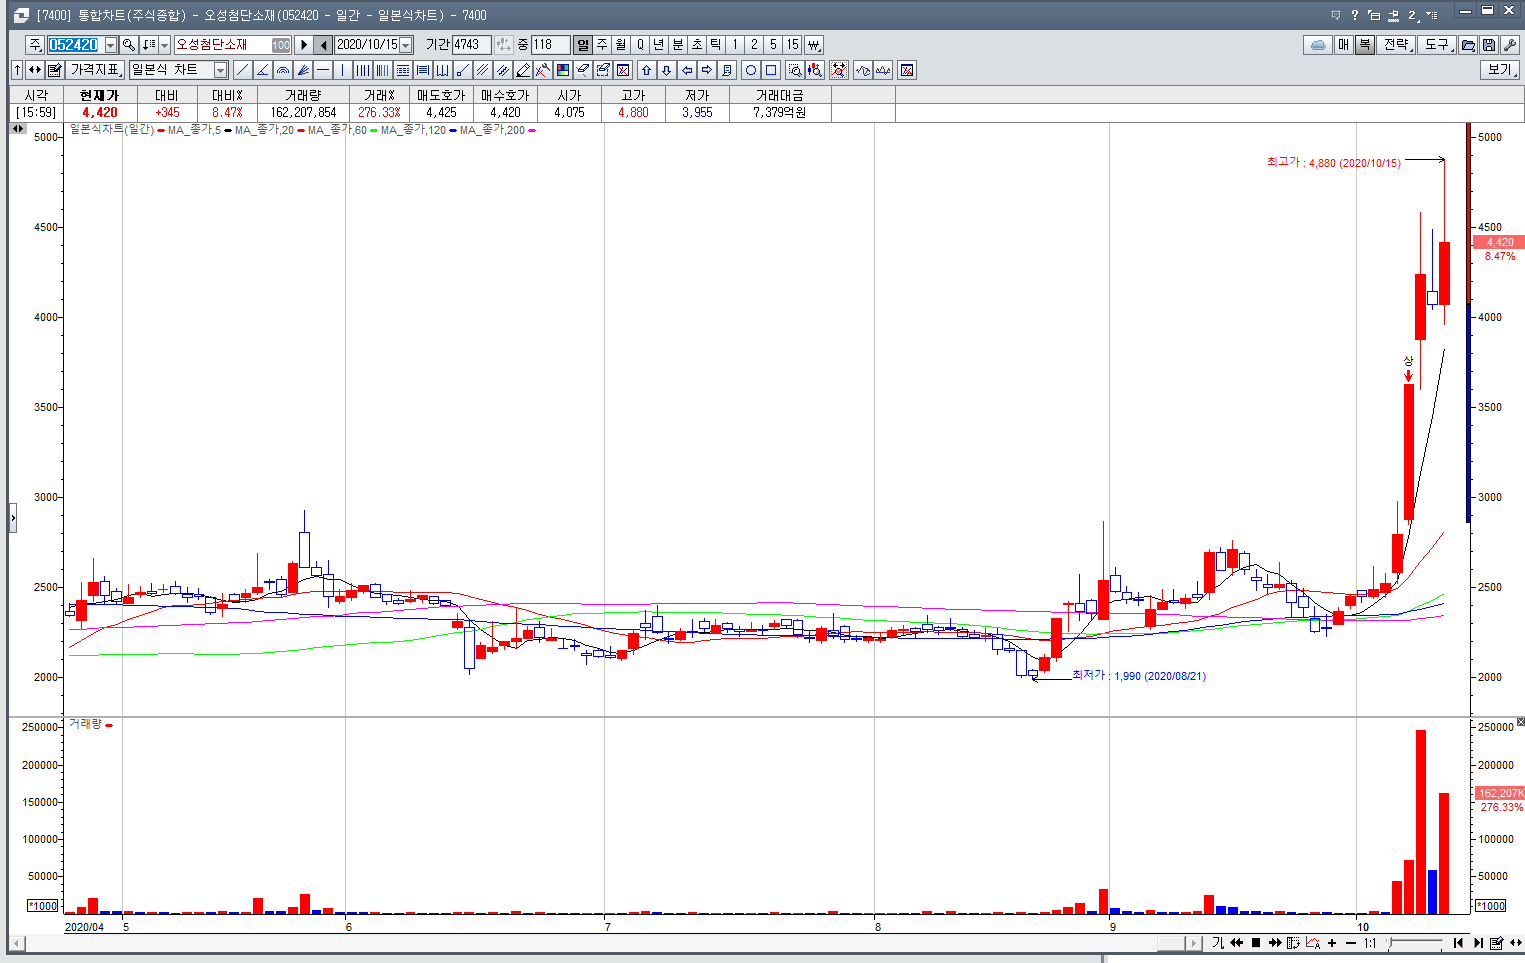The image size is (1525, 963).
Task: Click the left arrow marker tool
Action: (687, 70)
